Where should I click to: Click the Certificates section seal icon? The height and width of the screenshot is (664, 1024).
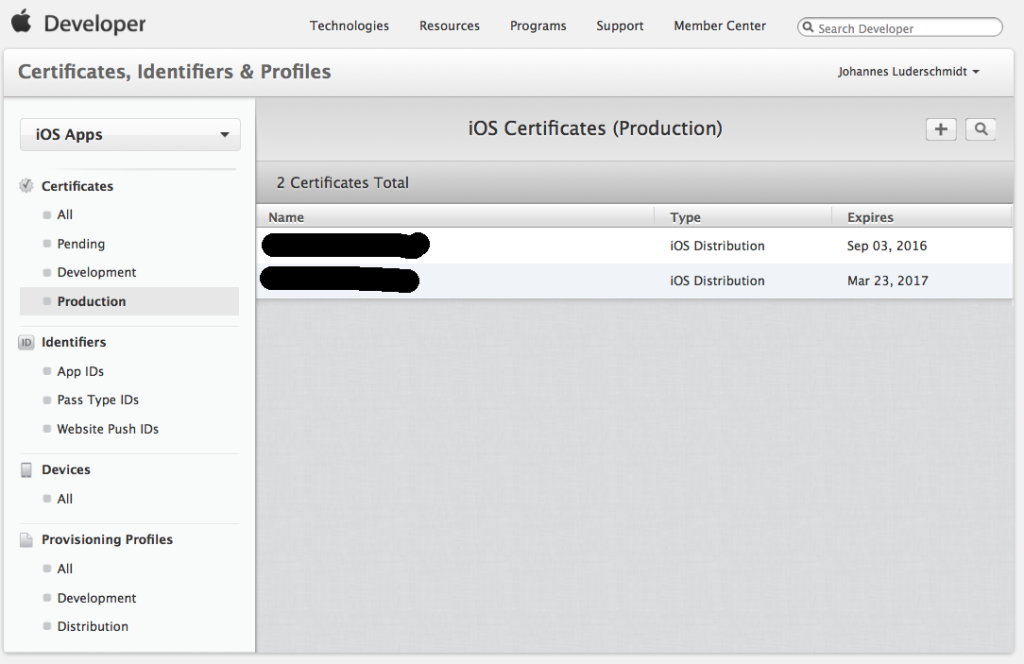click(26, 186)
